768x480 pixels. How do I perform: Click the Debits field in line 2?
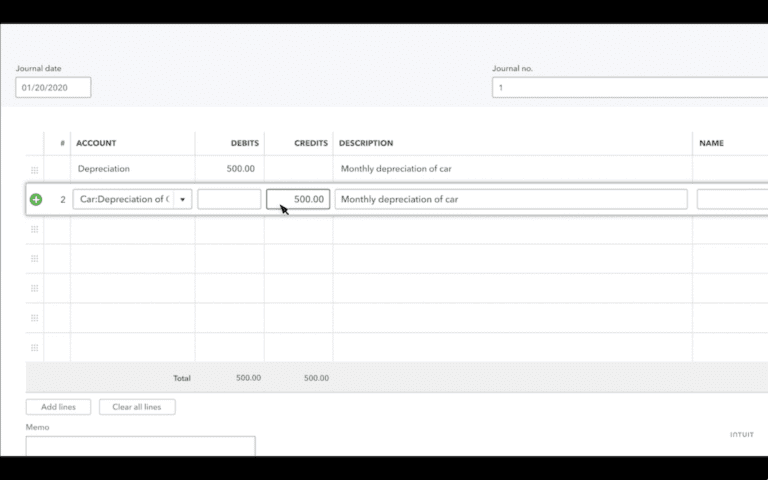(229, 199)
